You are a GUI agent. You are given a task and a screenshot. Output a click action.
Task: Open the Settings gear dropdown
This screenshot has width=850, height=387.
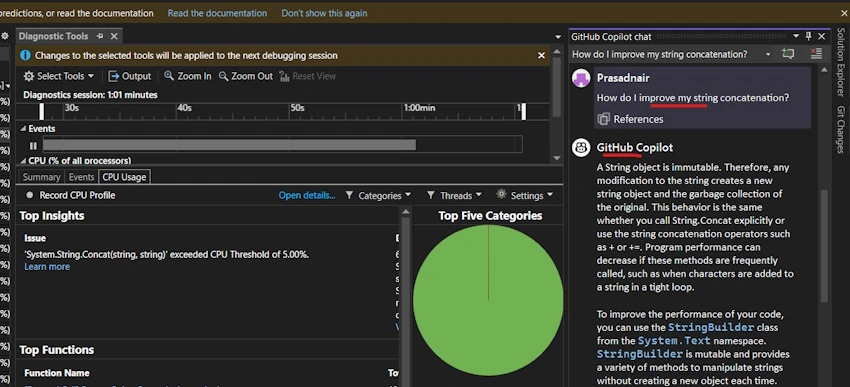point(525,195)
